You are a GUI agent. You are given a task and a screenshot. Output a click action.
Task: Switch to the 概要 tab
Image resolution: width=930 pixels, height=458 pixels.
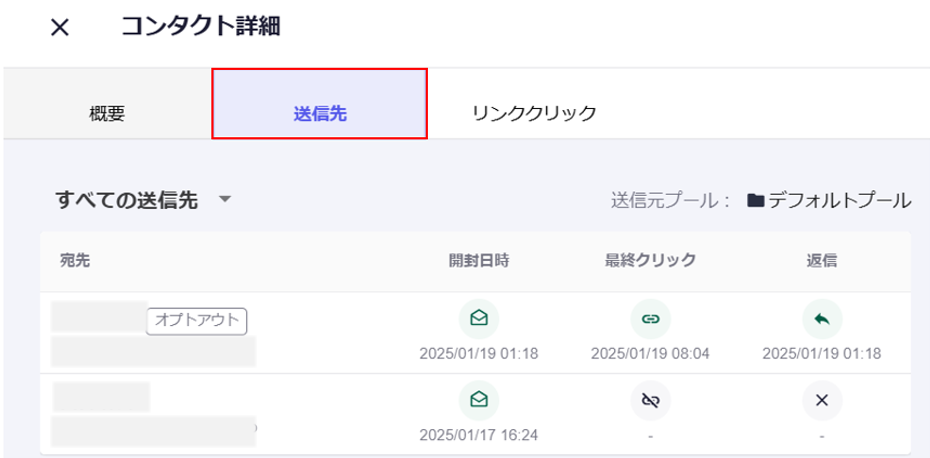click(107, 113)
